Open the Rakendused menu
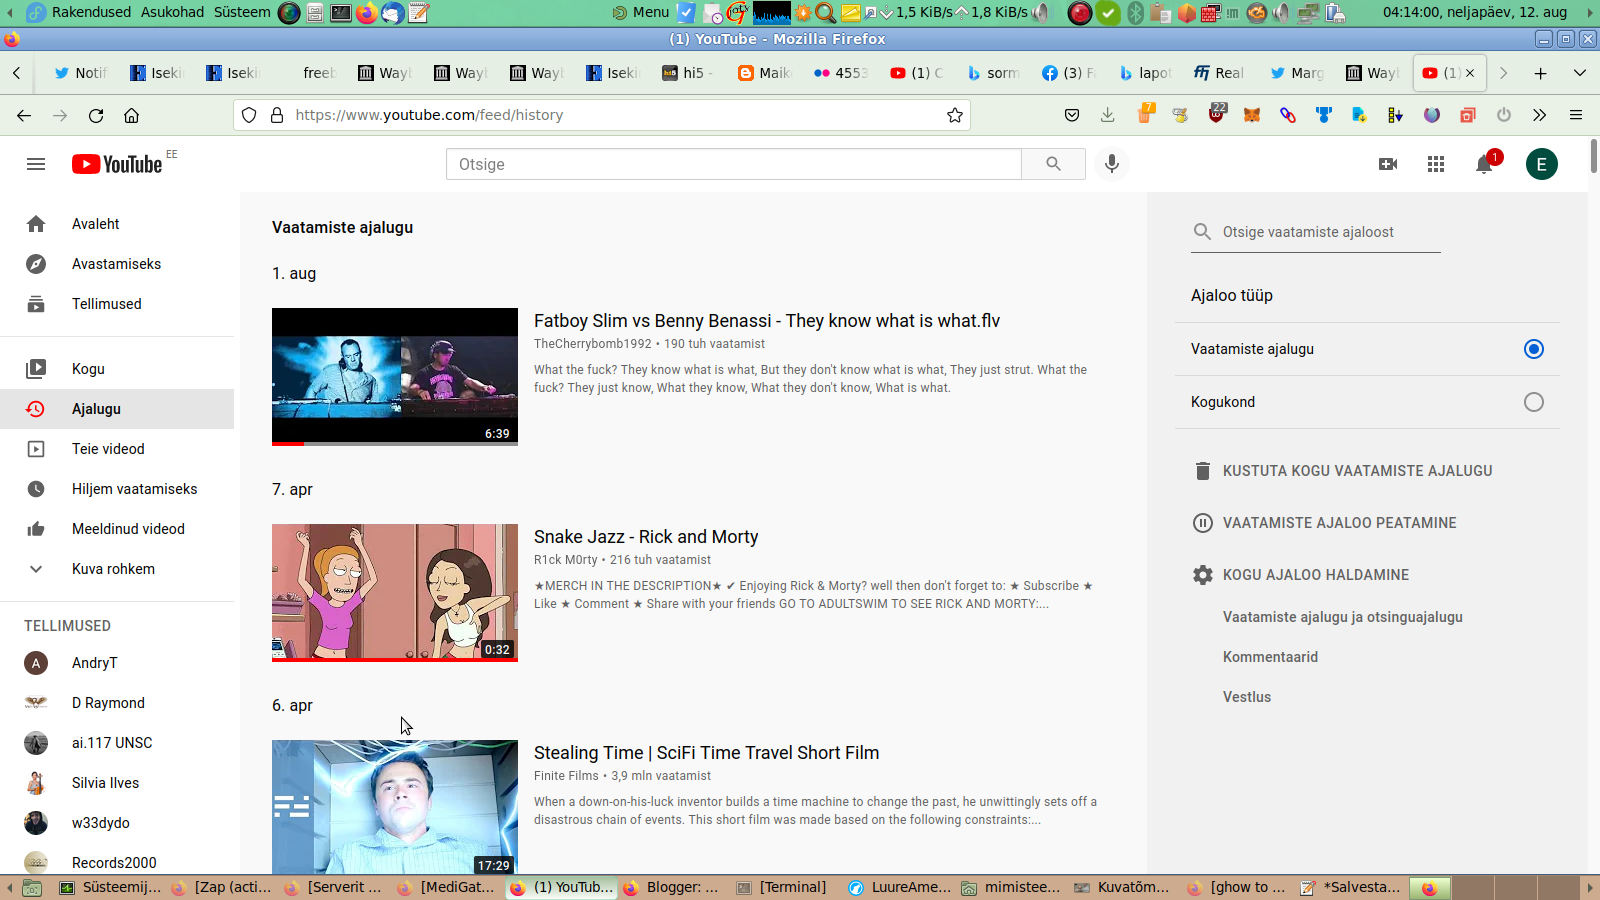Image resolution: width=1600 pixels, height=900 pixels. coord(90,12)
